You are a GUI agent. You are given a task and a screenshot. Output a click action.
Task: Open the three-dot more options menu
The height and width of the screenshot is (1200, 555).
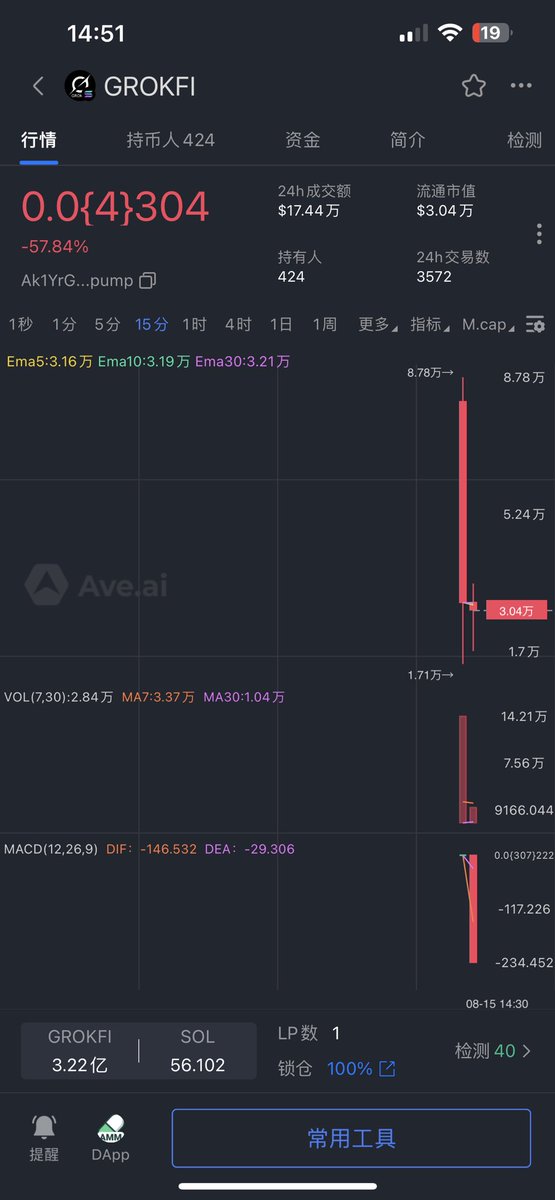tap(521, 86)
